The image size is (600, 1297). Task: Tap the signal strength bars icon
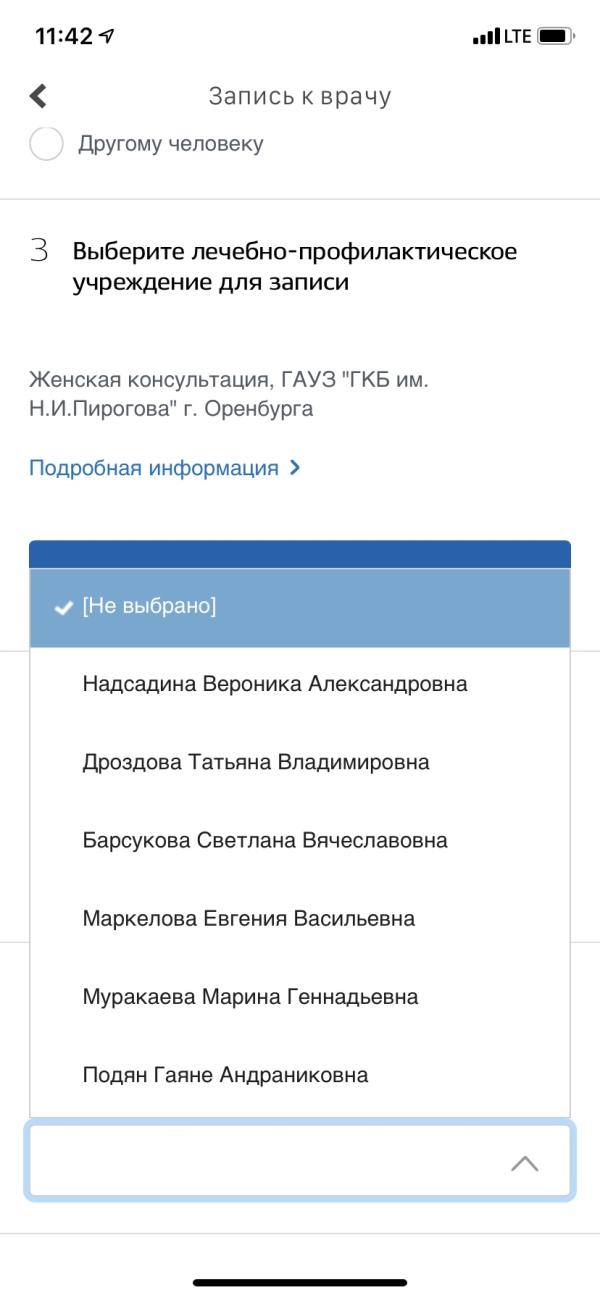(x=485, y=37)
